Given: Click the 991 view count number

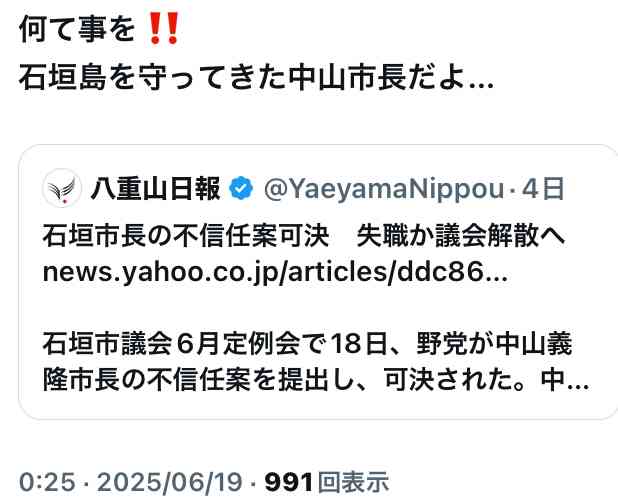Looking at the screenshot, I should (289, 482).
